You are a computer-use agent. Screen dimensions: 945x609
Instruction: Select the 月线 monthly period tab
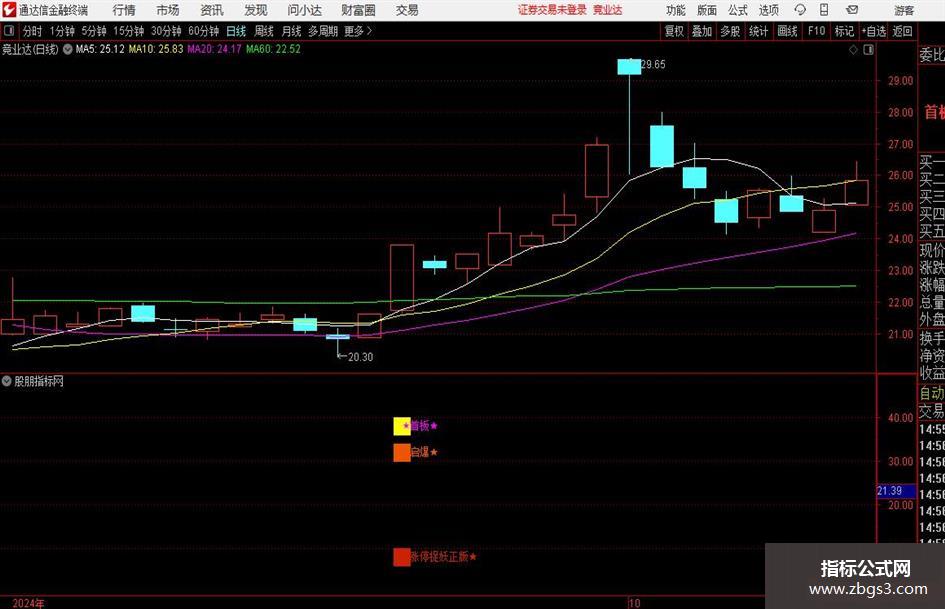(292, 31)
